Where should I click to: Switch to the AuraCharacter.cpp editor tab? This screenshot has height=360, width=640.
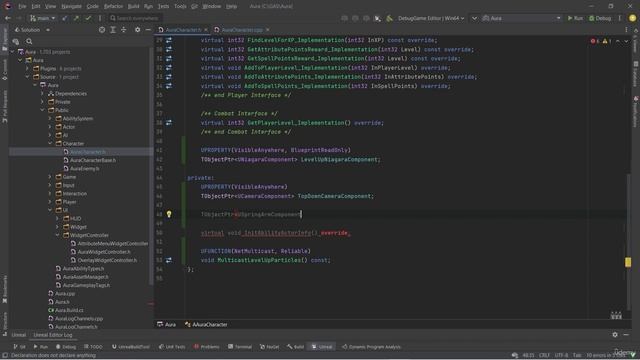click(242, 30)
